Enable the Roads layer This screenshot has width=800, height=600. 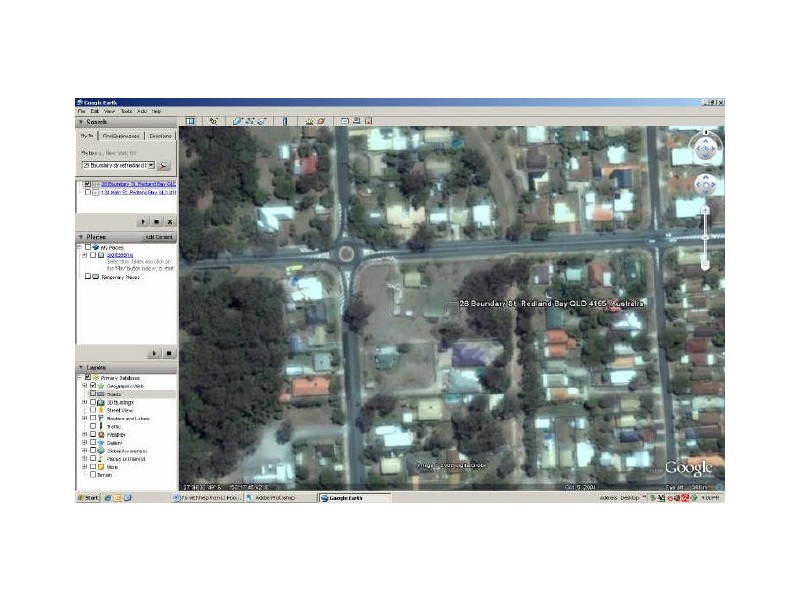click(x=93, y=394)
